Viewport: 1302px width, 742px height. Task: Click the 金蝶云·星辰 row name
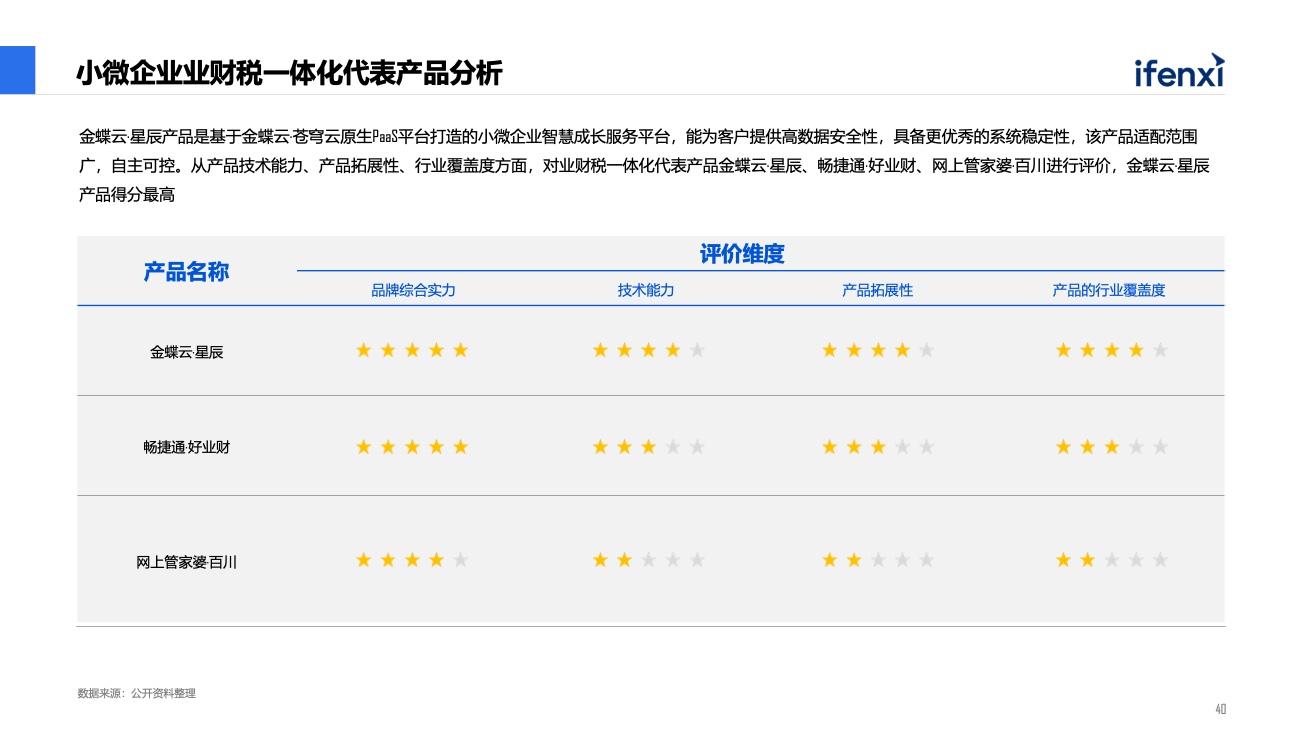click(187, 352)
